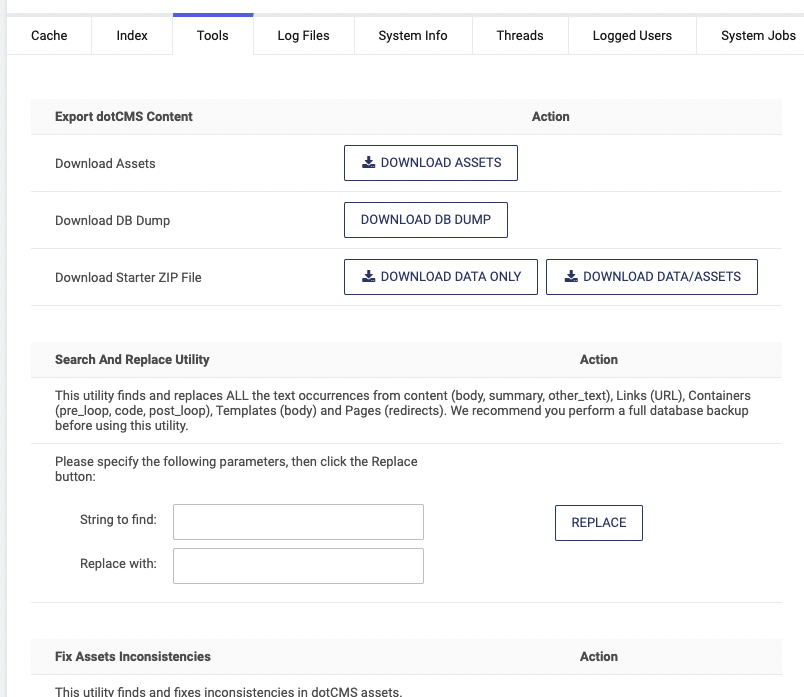Image resolution: width=804 pixels, height=697 pixels.
Task: Click the download icon in Download Data Only button
Action: [368, 277]
